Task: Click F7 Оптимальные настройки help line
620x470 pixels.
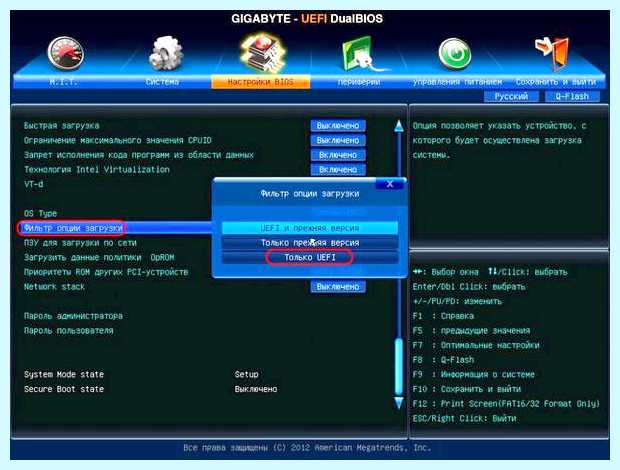Action: [476, 345]
